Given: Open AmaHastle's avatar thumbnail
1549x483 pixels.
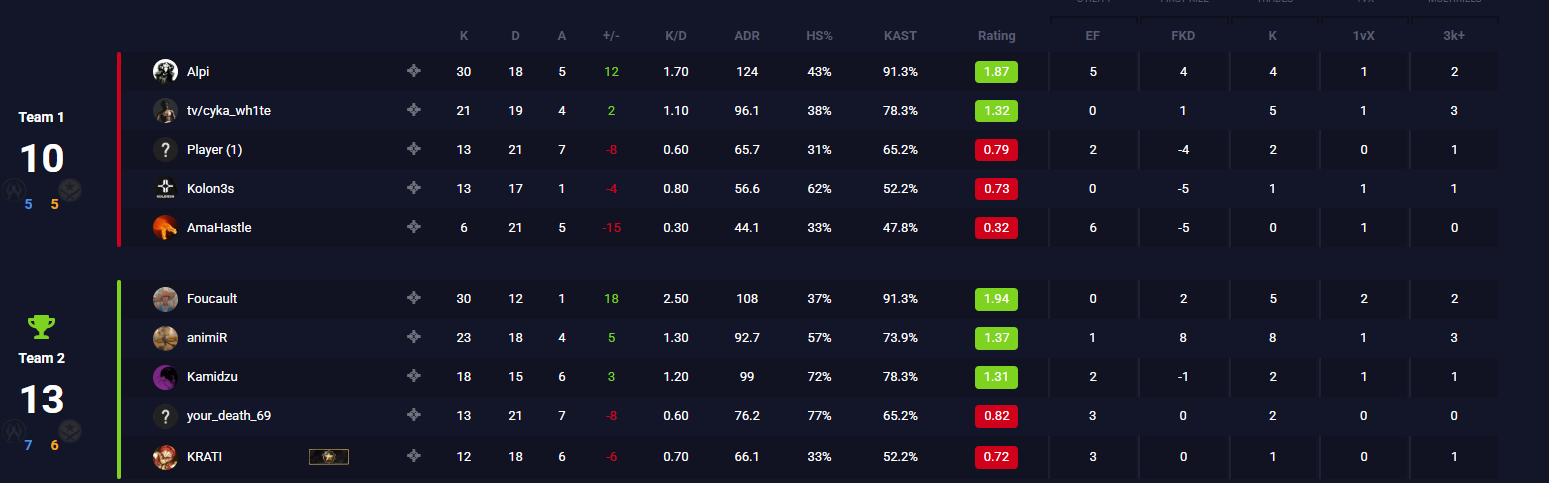Looking at the screenshot, I should [x=165, y=228].
